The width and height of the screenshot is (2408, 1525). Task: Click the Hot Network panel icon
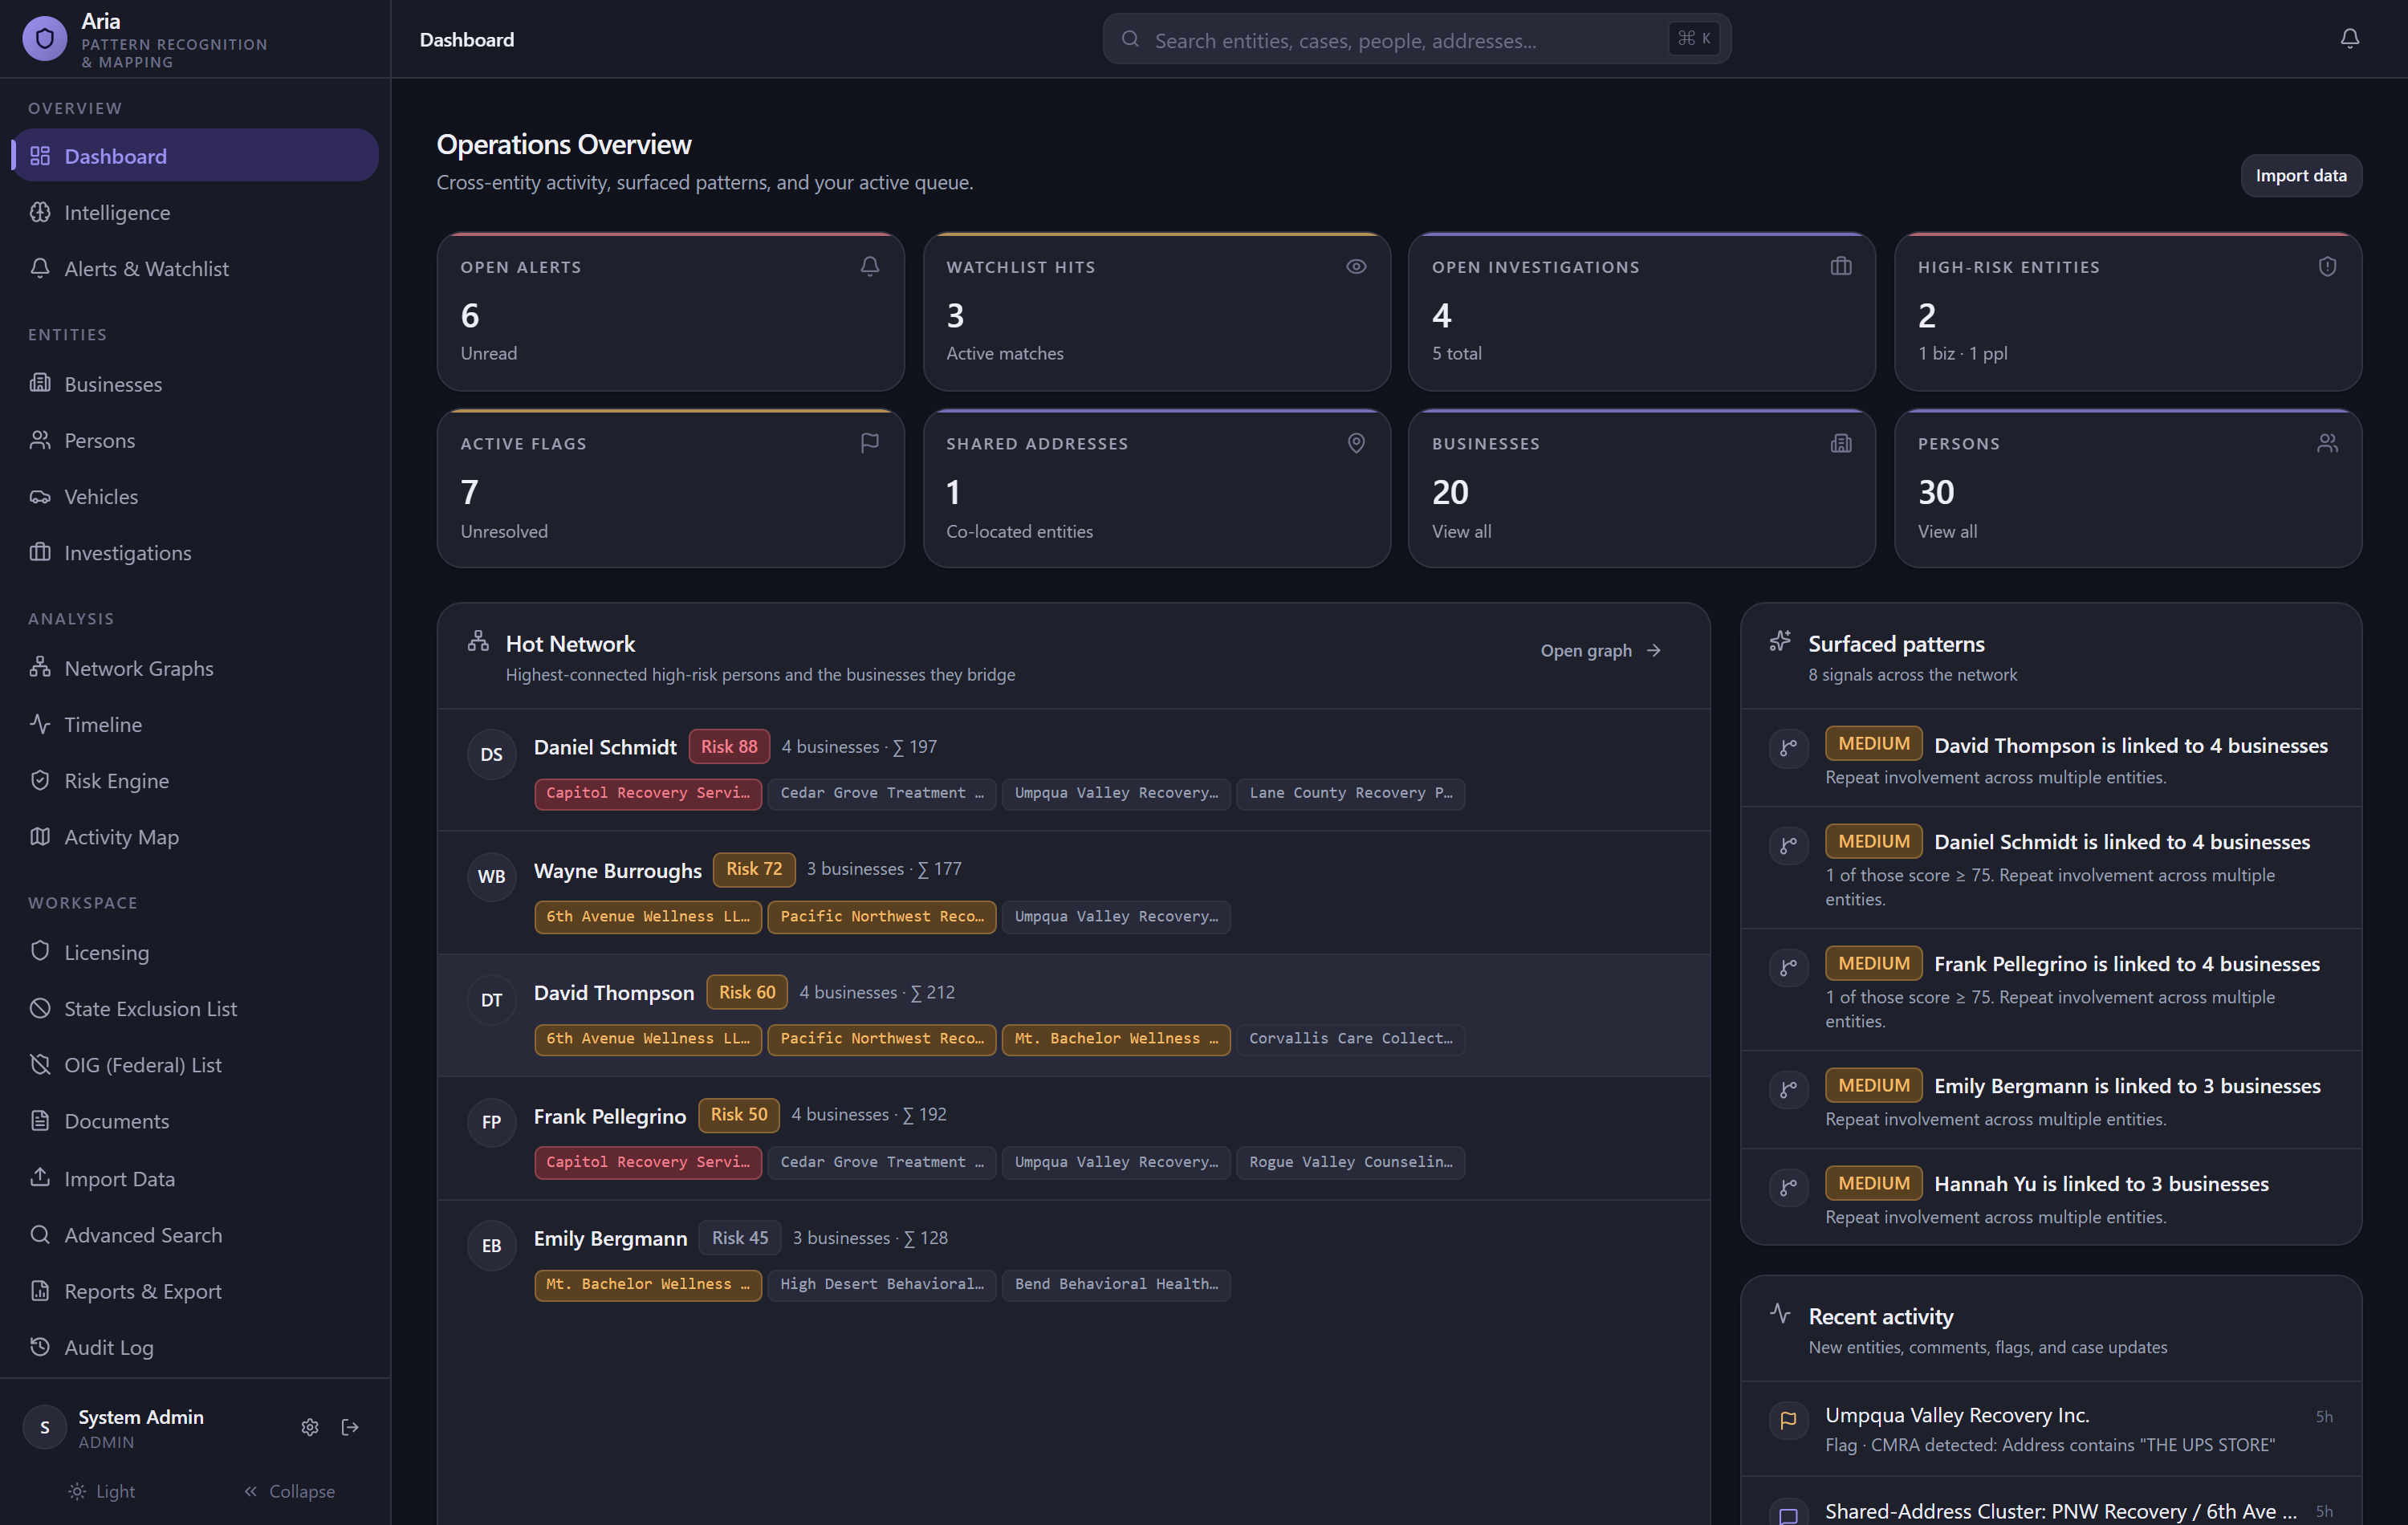[x=478, y=641]
